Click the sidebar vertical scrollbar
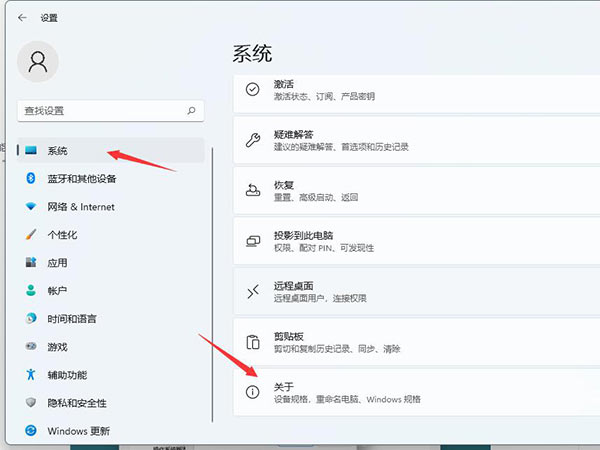The image size is (600, 450). [212, 300]
